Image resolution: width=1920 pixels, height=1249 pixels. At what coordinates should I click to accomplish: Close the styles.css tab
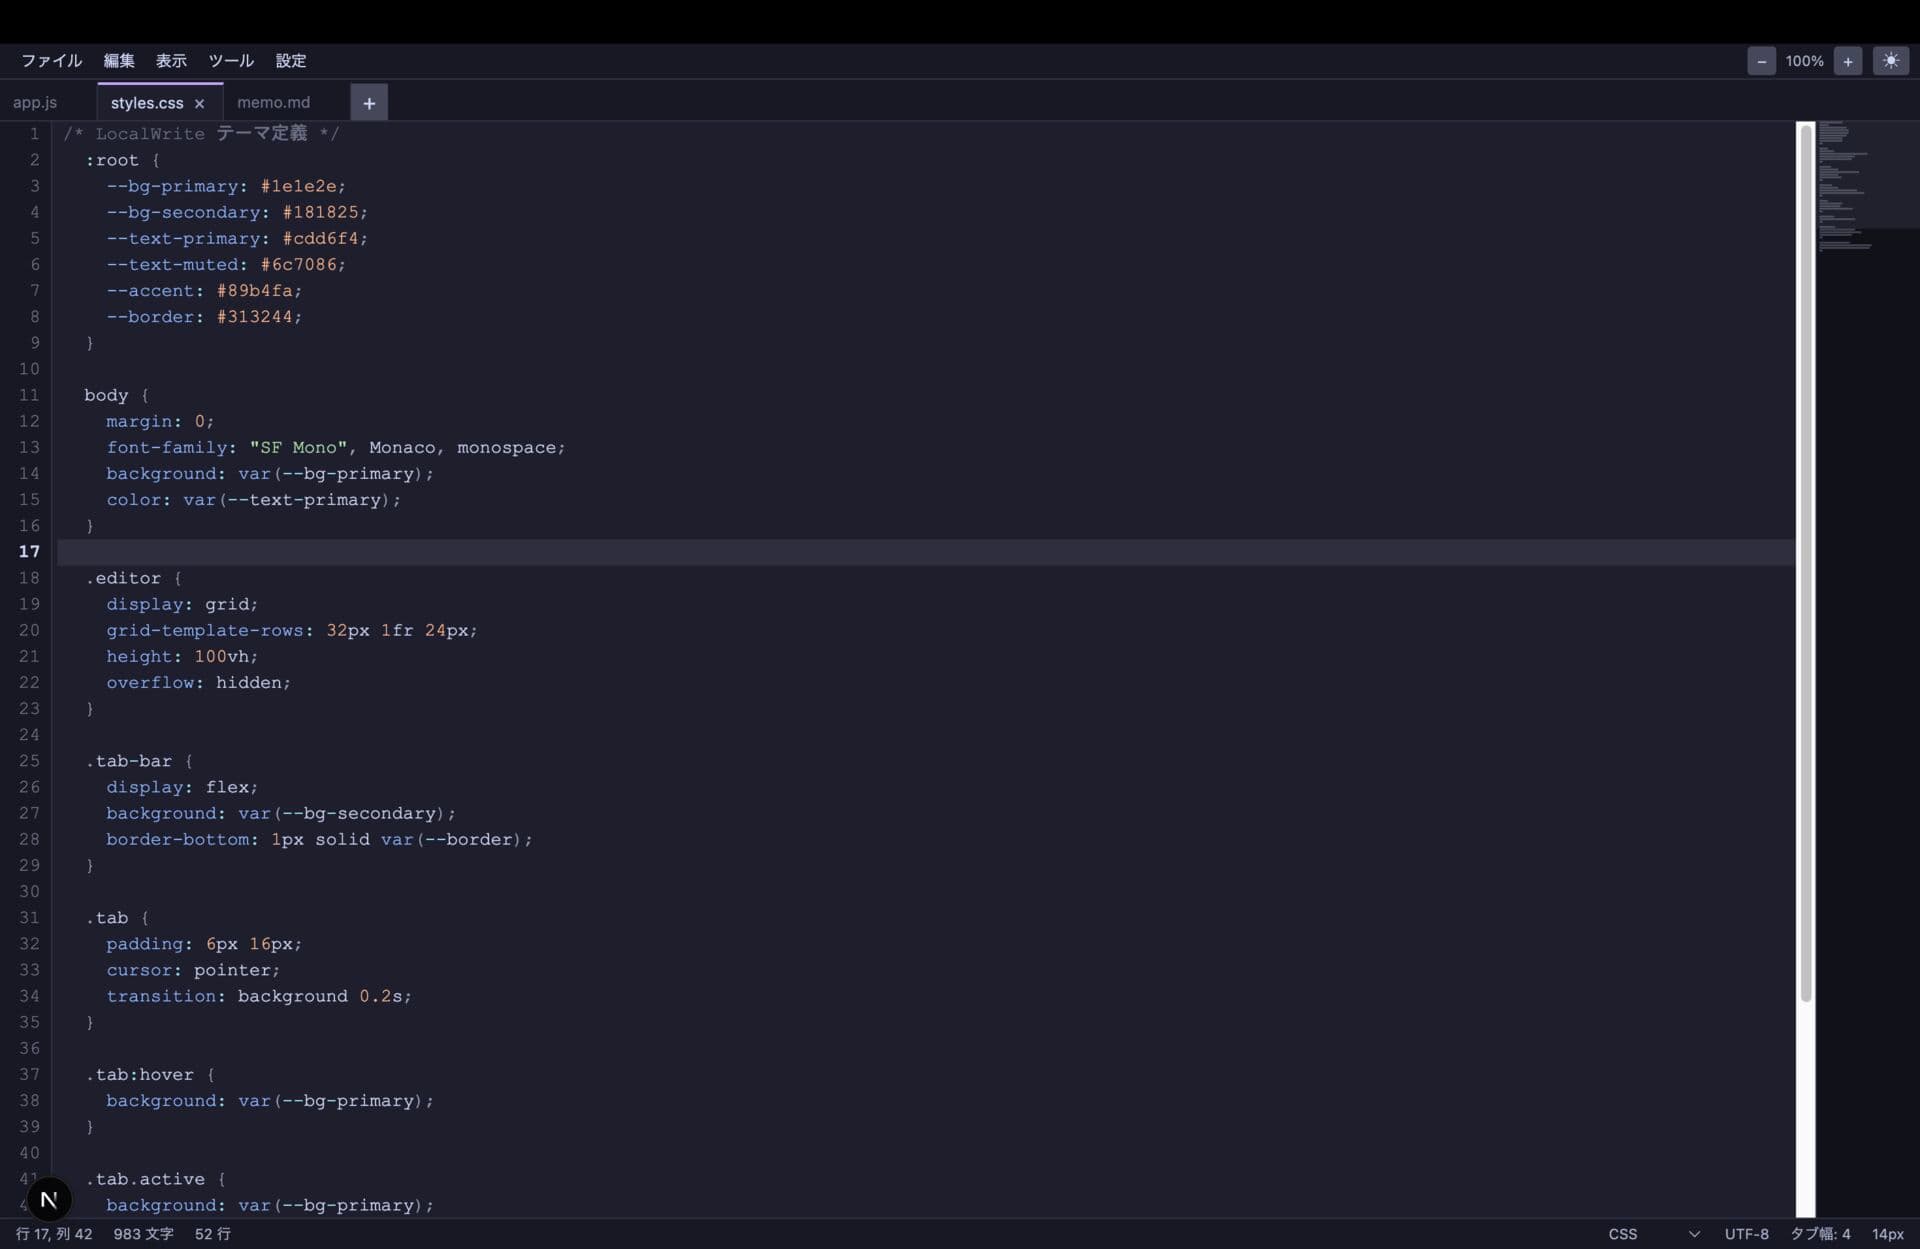(x=200, y=103)
